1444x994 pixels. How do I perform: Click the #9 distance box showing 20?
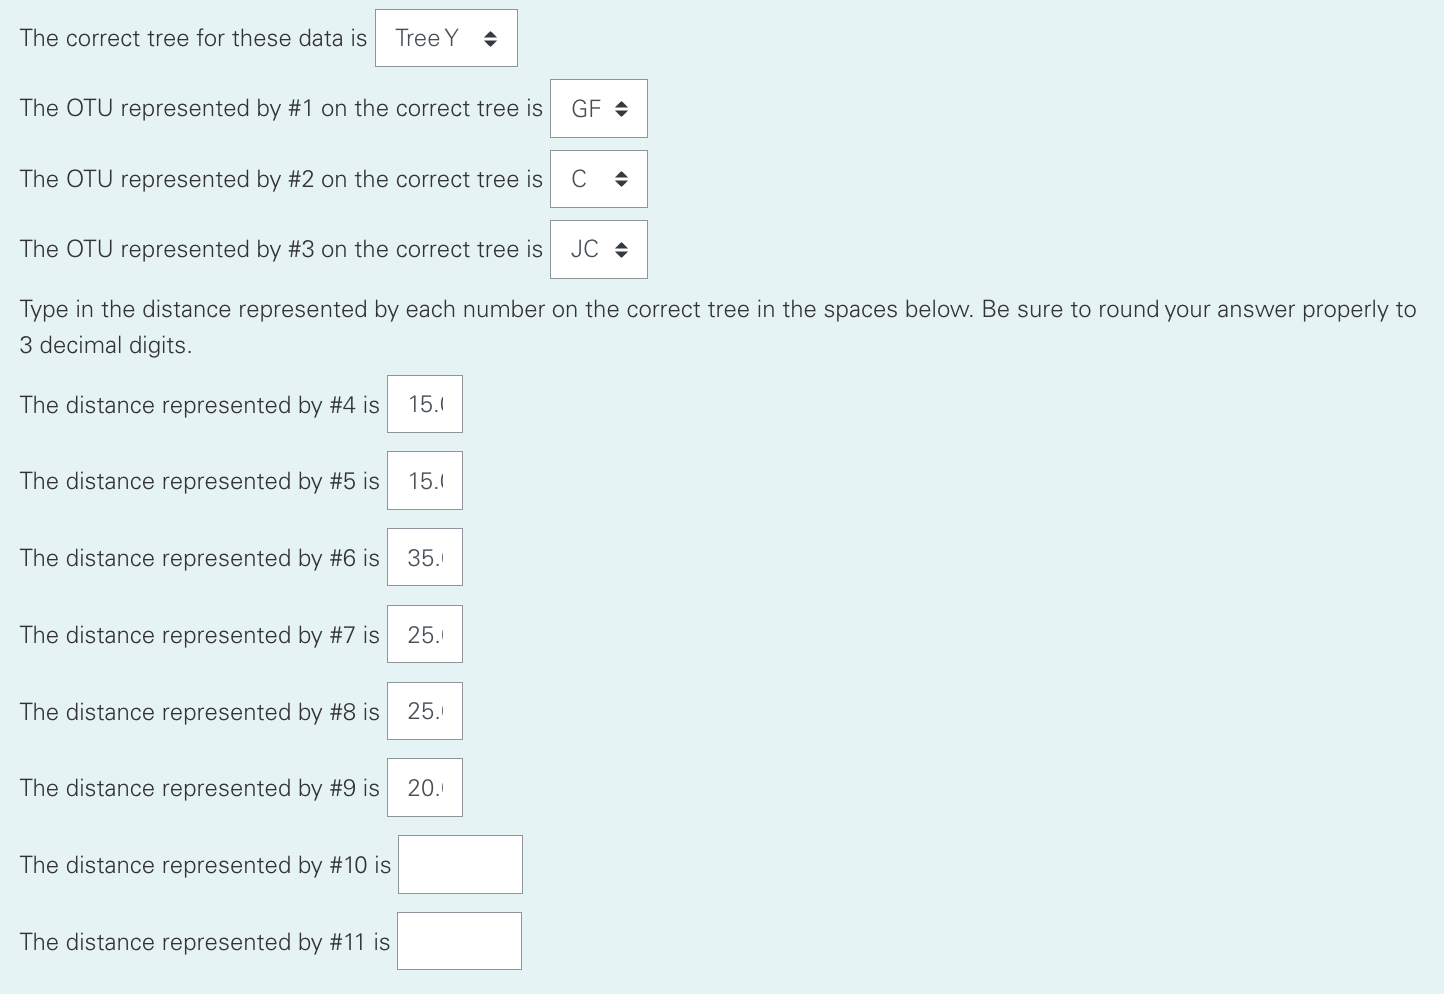click(x=424, y=787)
